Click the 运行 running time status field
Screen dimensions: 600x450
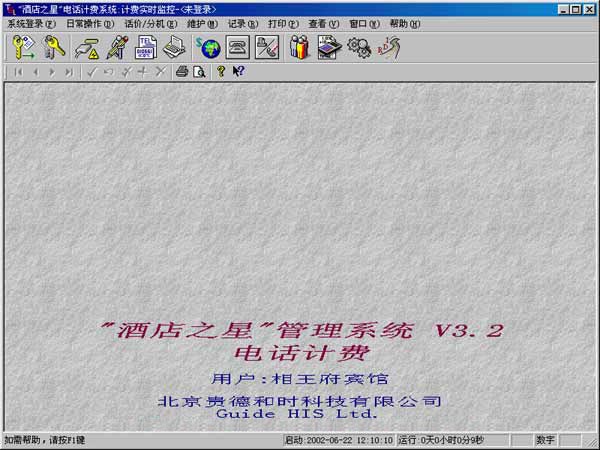pos(453,440)
